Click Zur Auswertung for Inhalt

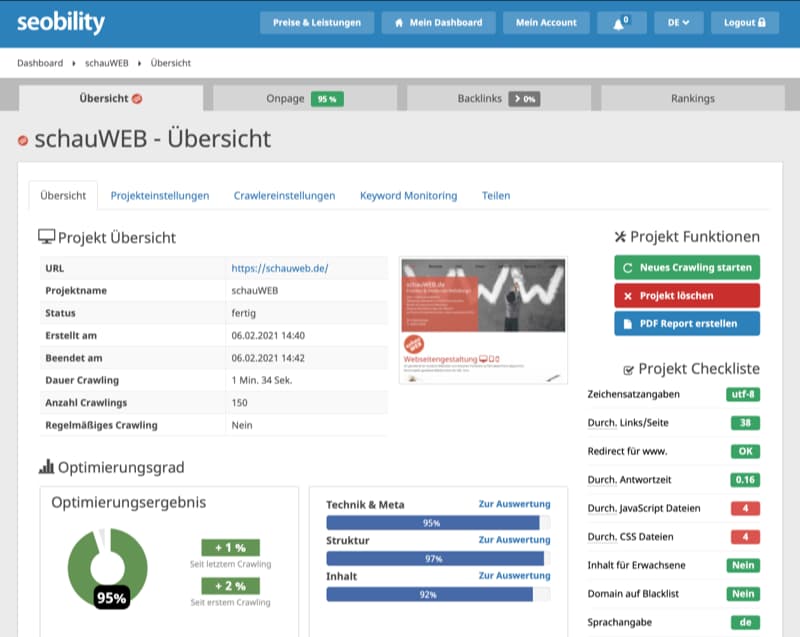click(514, 575)
